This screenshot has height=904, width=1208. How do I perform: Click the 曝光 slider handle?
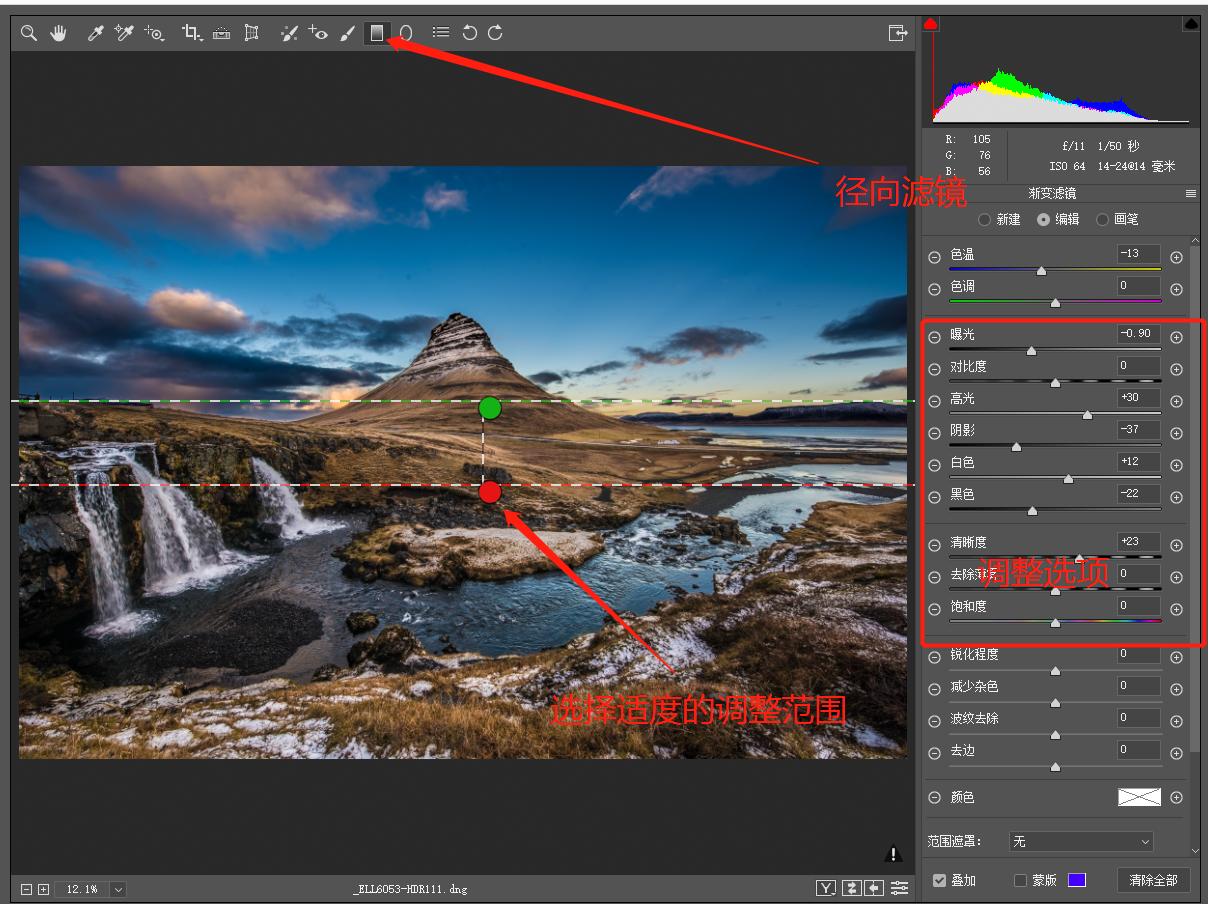[1031, 351]
